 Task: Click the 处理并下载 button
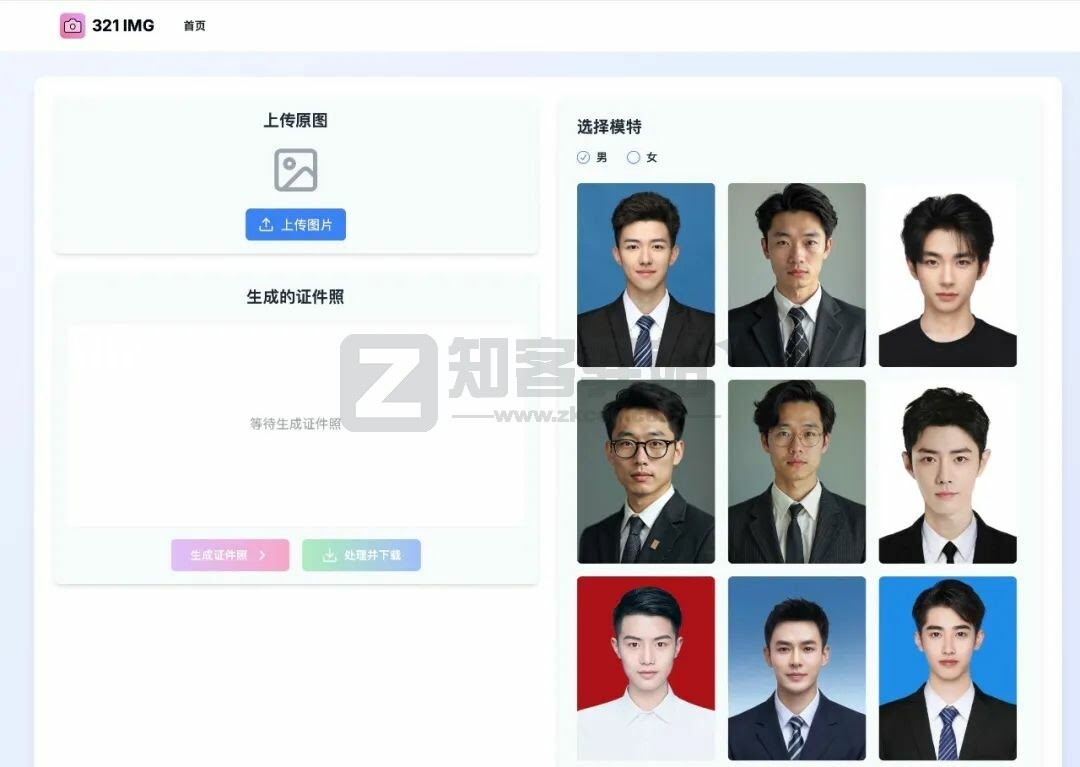click(362, 555)
